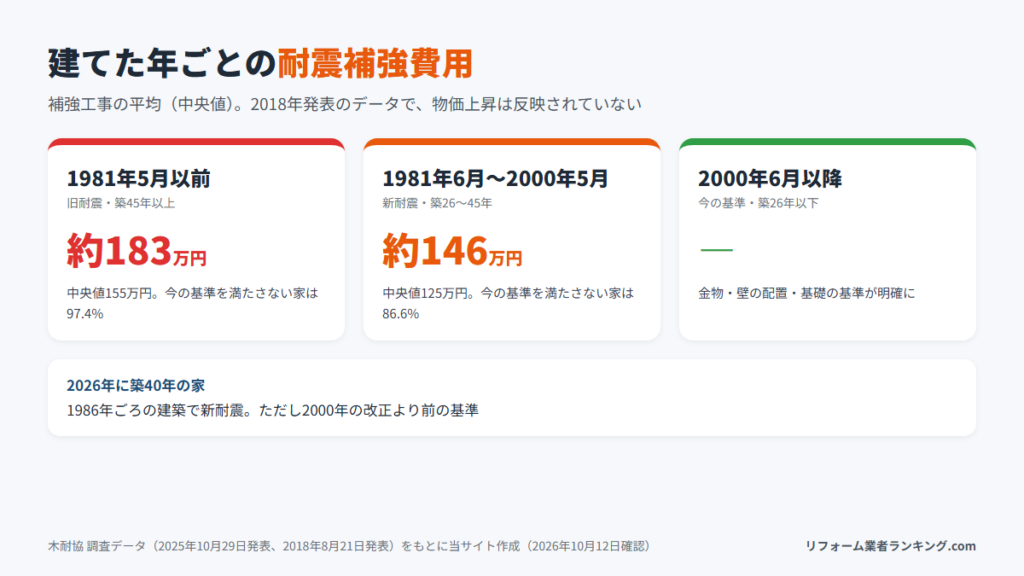The height and width of the screenshot is (576, 1024).
Task: Click the label 今の基準・築26年以下
Action: (x=758, y=203)
